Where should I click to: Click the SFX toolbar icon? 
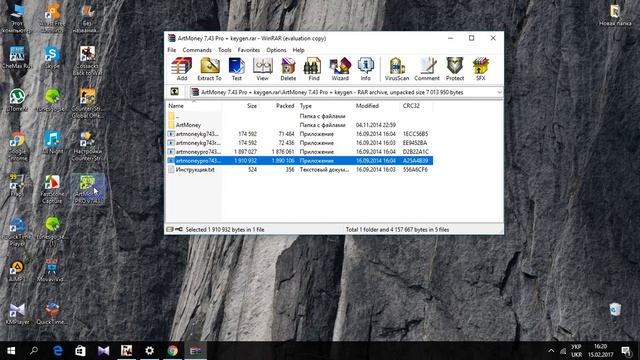481,69
